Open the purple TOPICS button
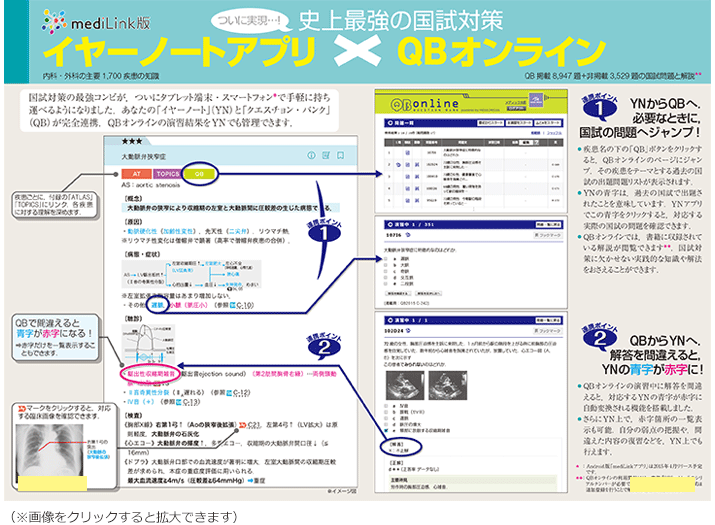The height and width of the screenshot is (525, 715). click(x=167, y=174)
